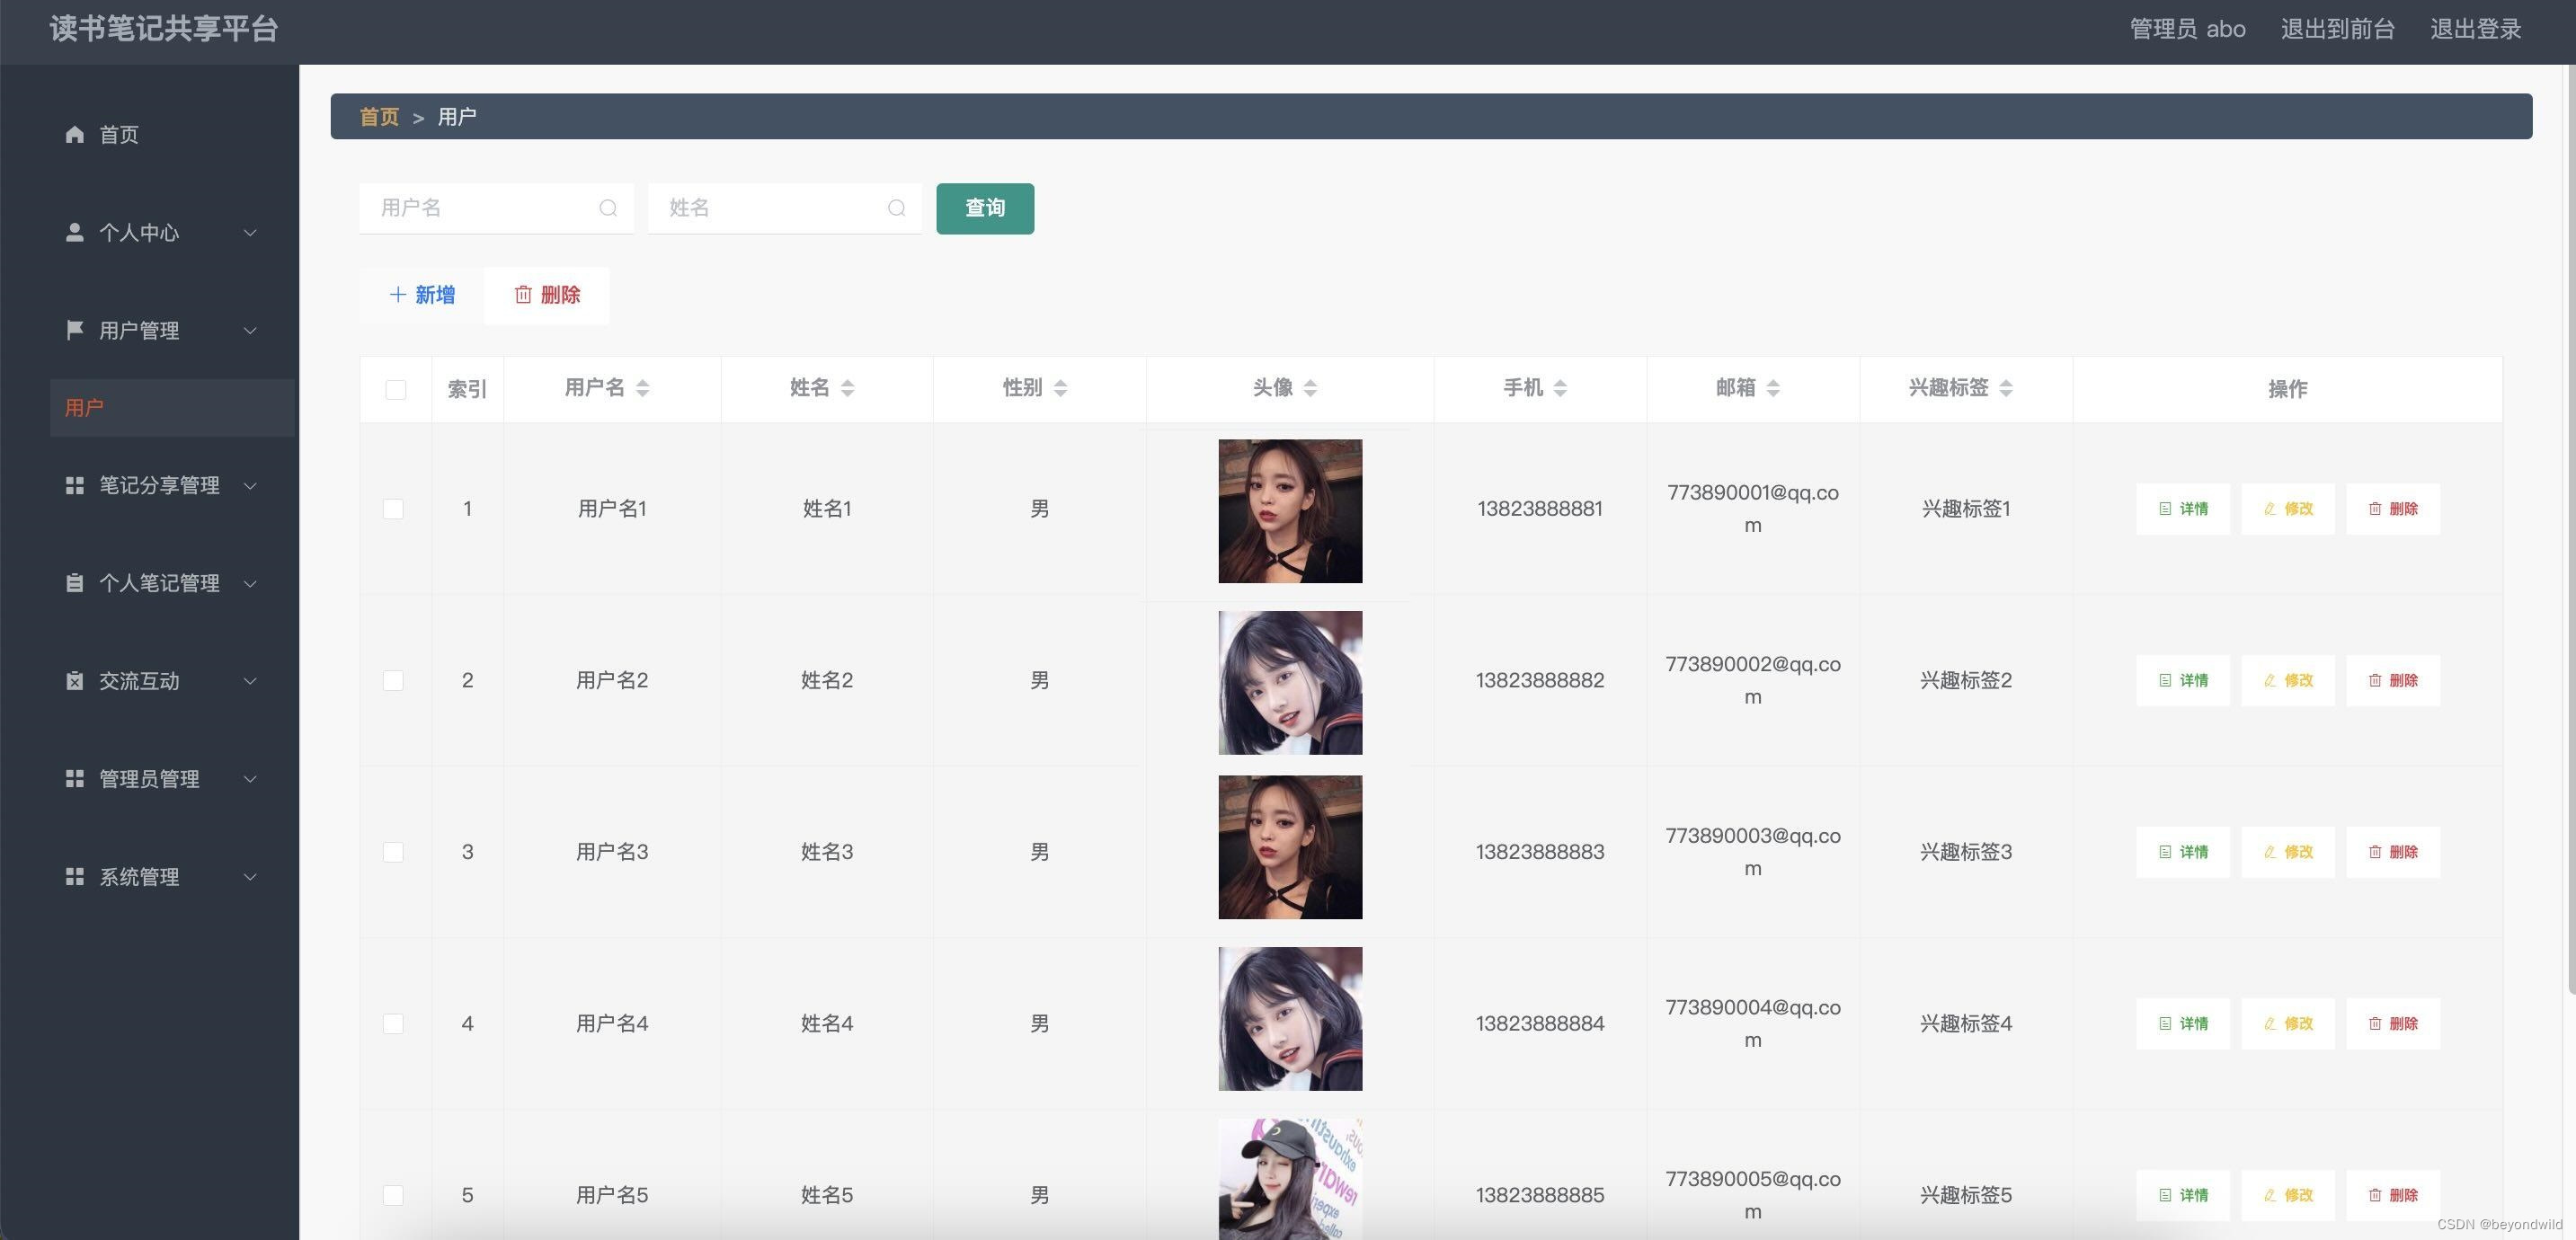
Task: Click the 个人中心 person icon
Action: tap(74, 232)
